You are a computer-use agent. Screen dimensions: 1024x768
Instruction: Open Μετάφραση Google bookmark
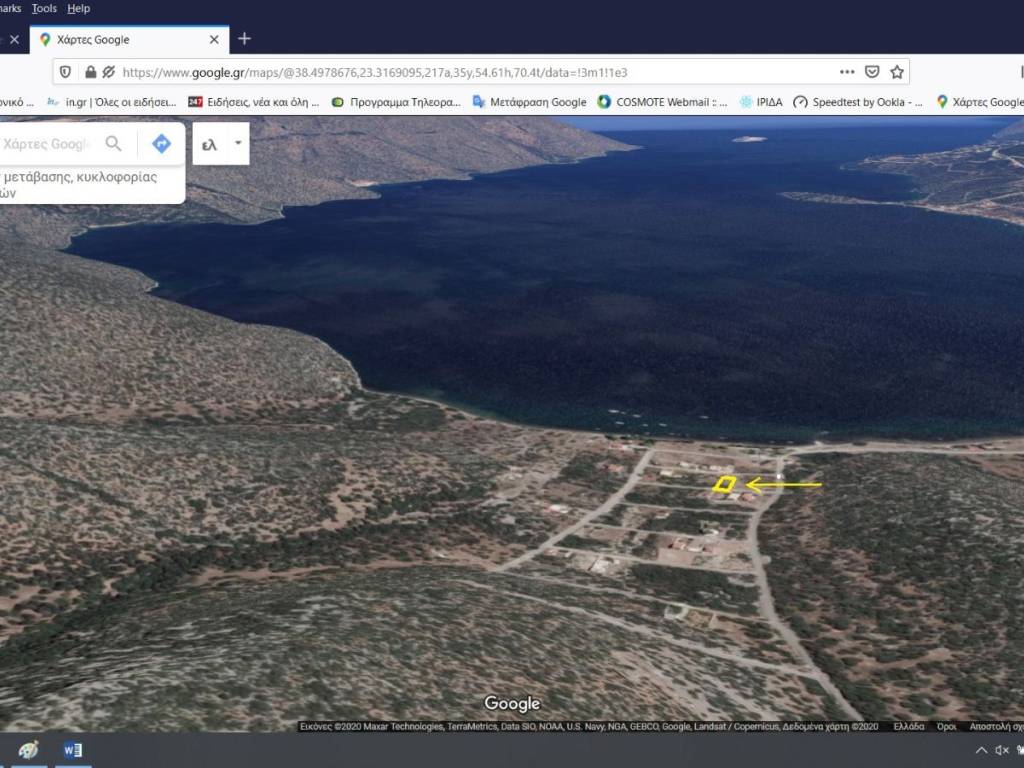529,102
